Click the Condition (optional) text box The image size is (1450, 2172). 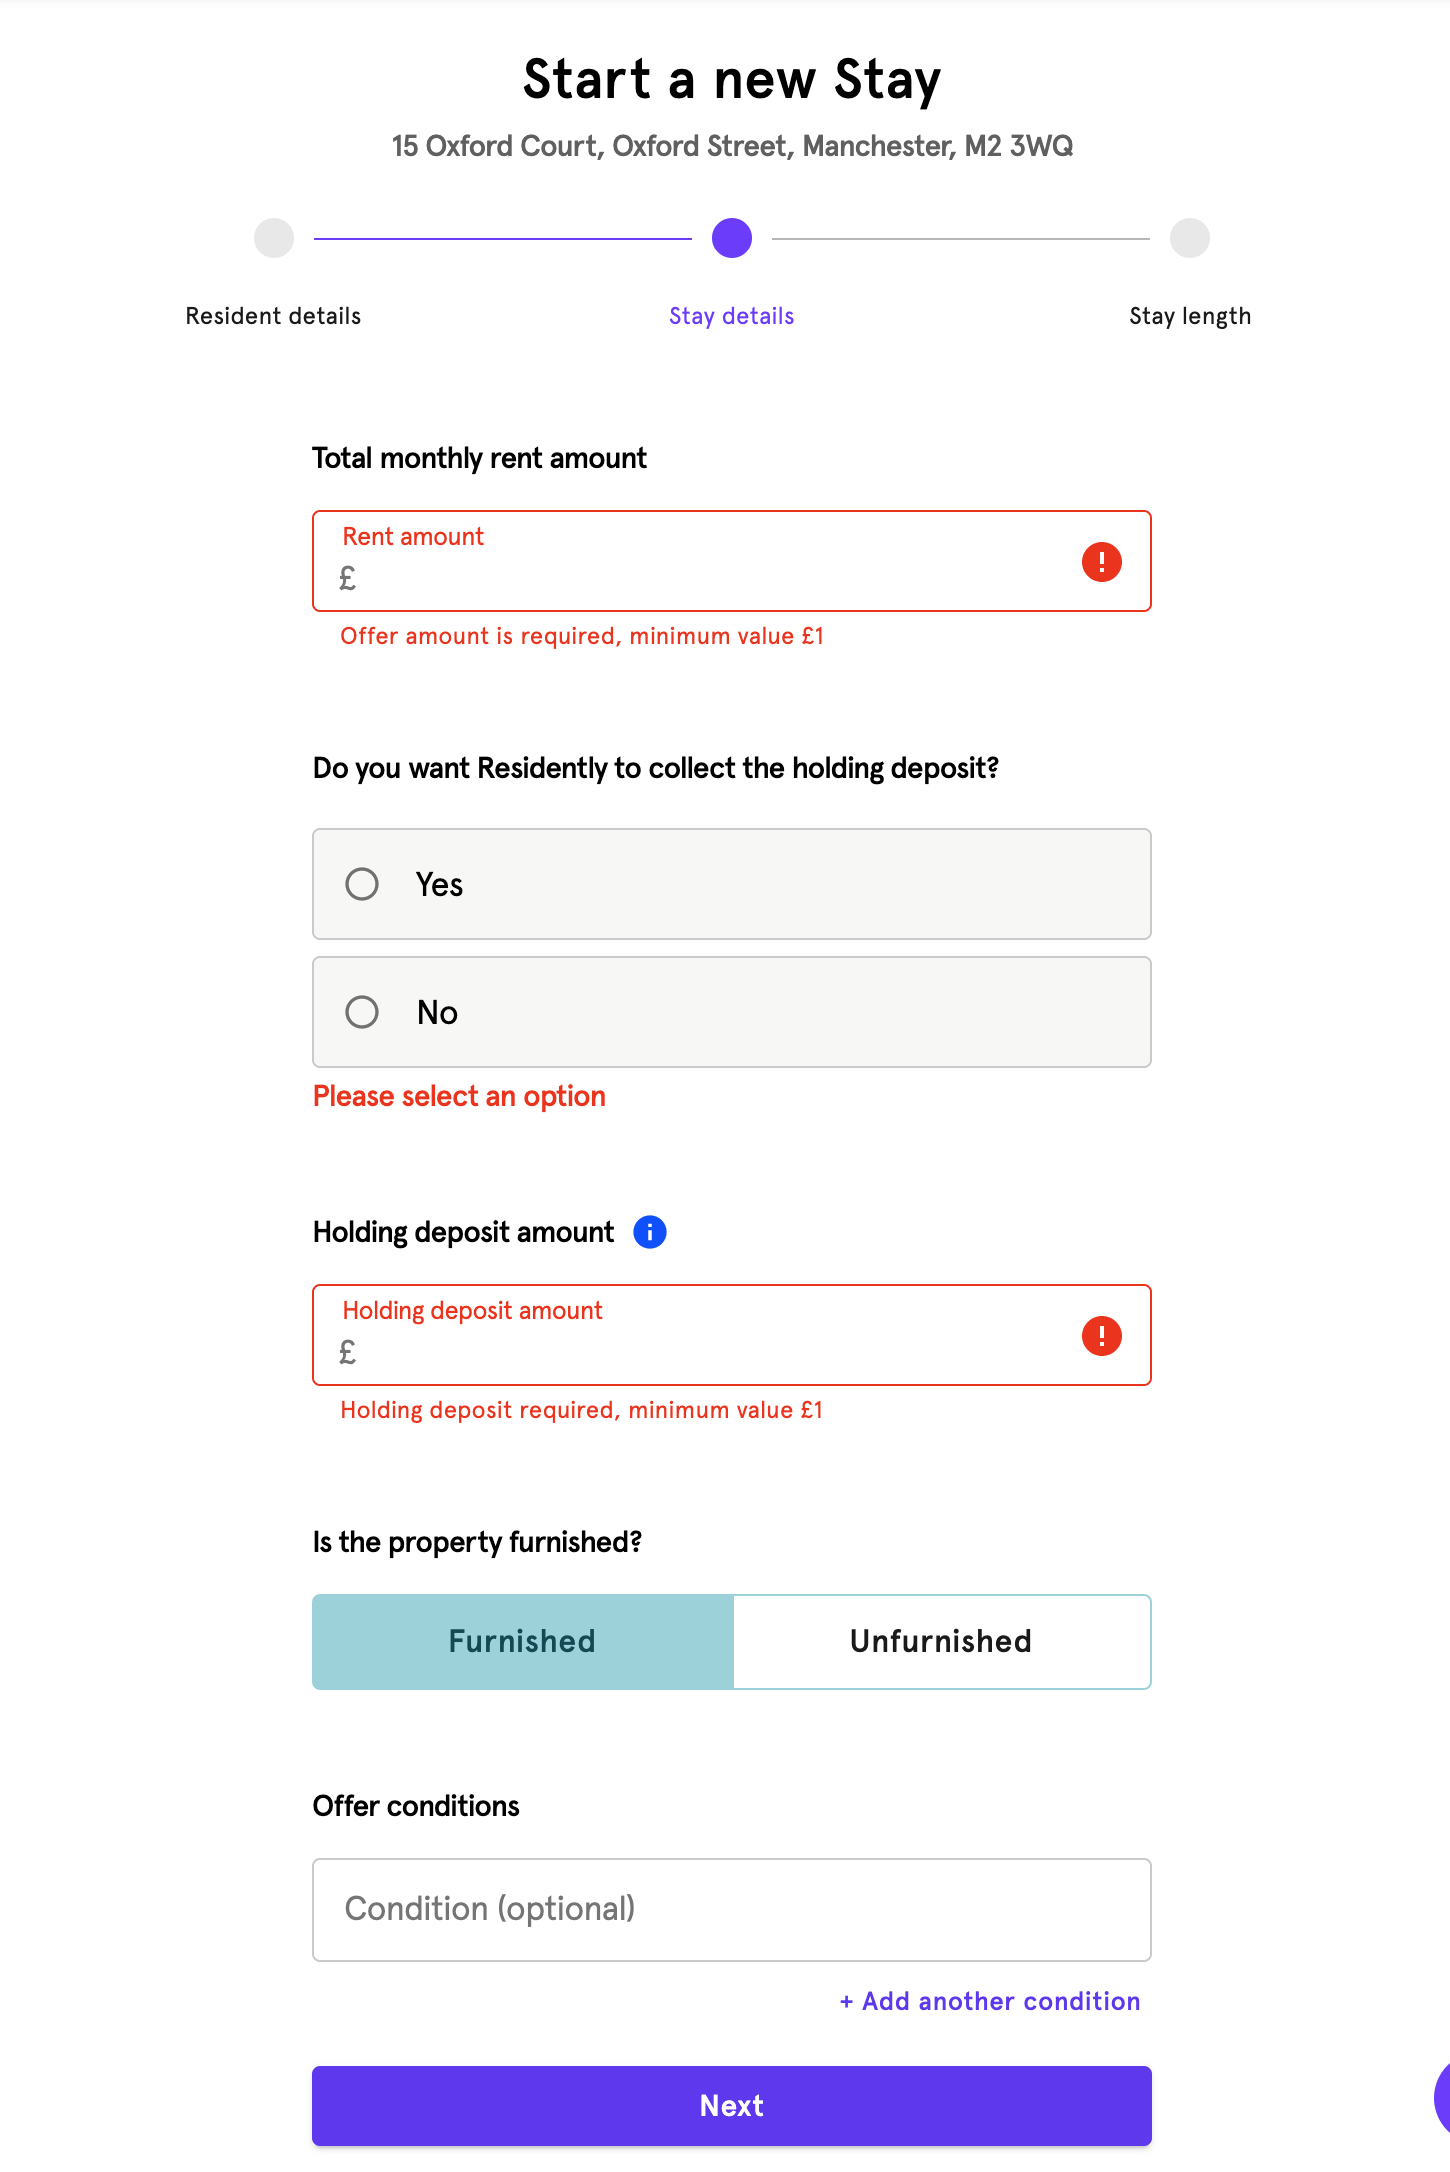pyautogui.click(x=732, y=1910)
